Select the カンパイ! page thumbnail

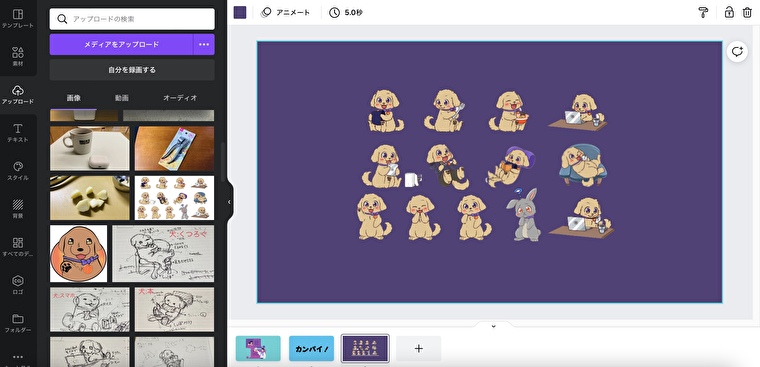coord(312,349)
